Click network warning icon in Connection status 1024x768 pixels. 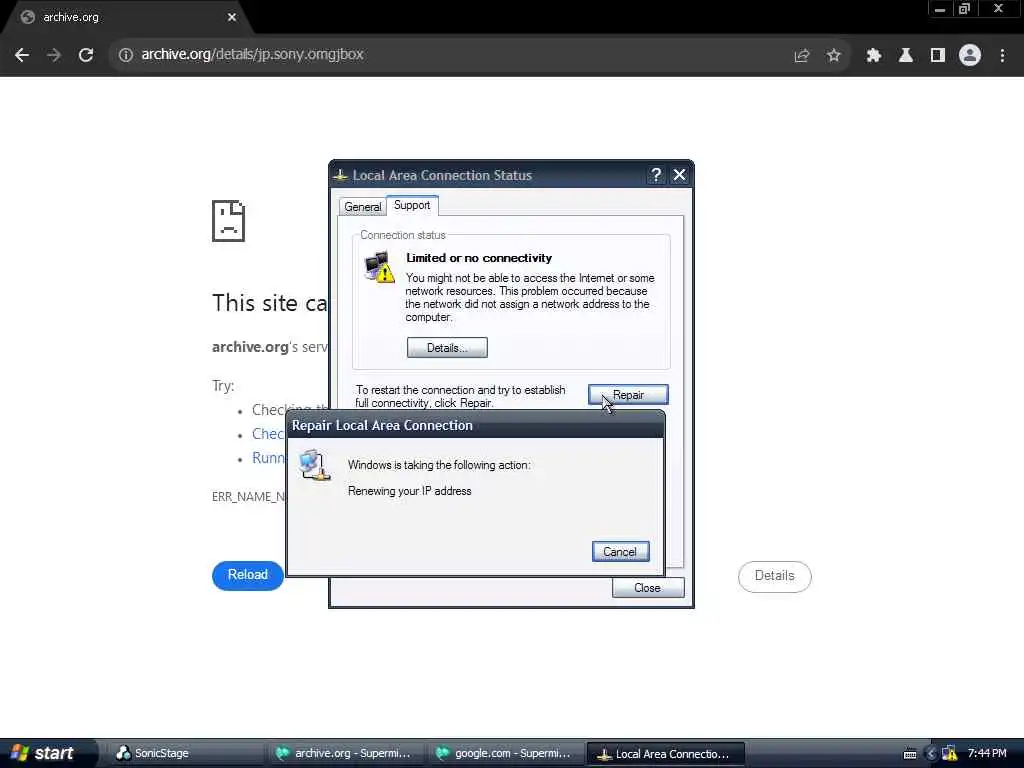(x=379, y=267)
